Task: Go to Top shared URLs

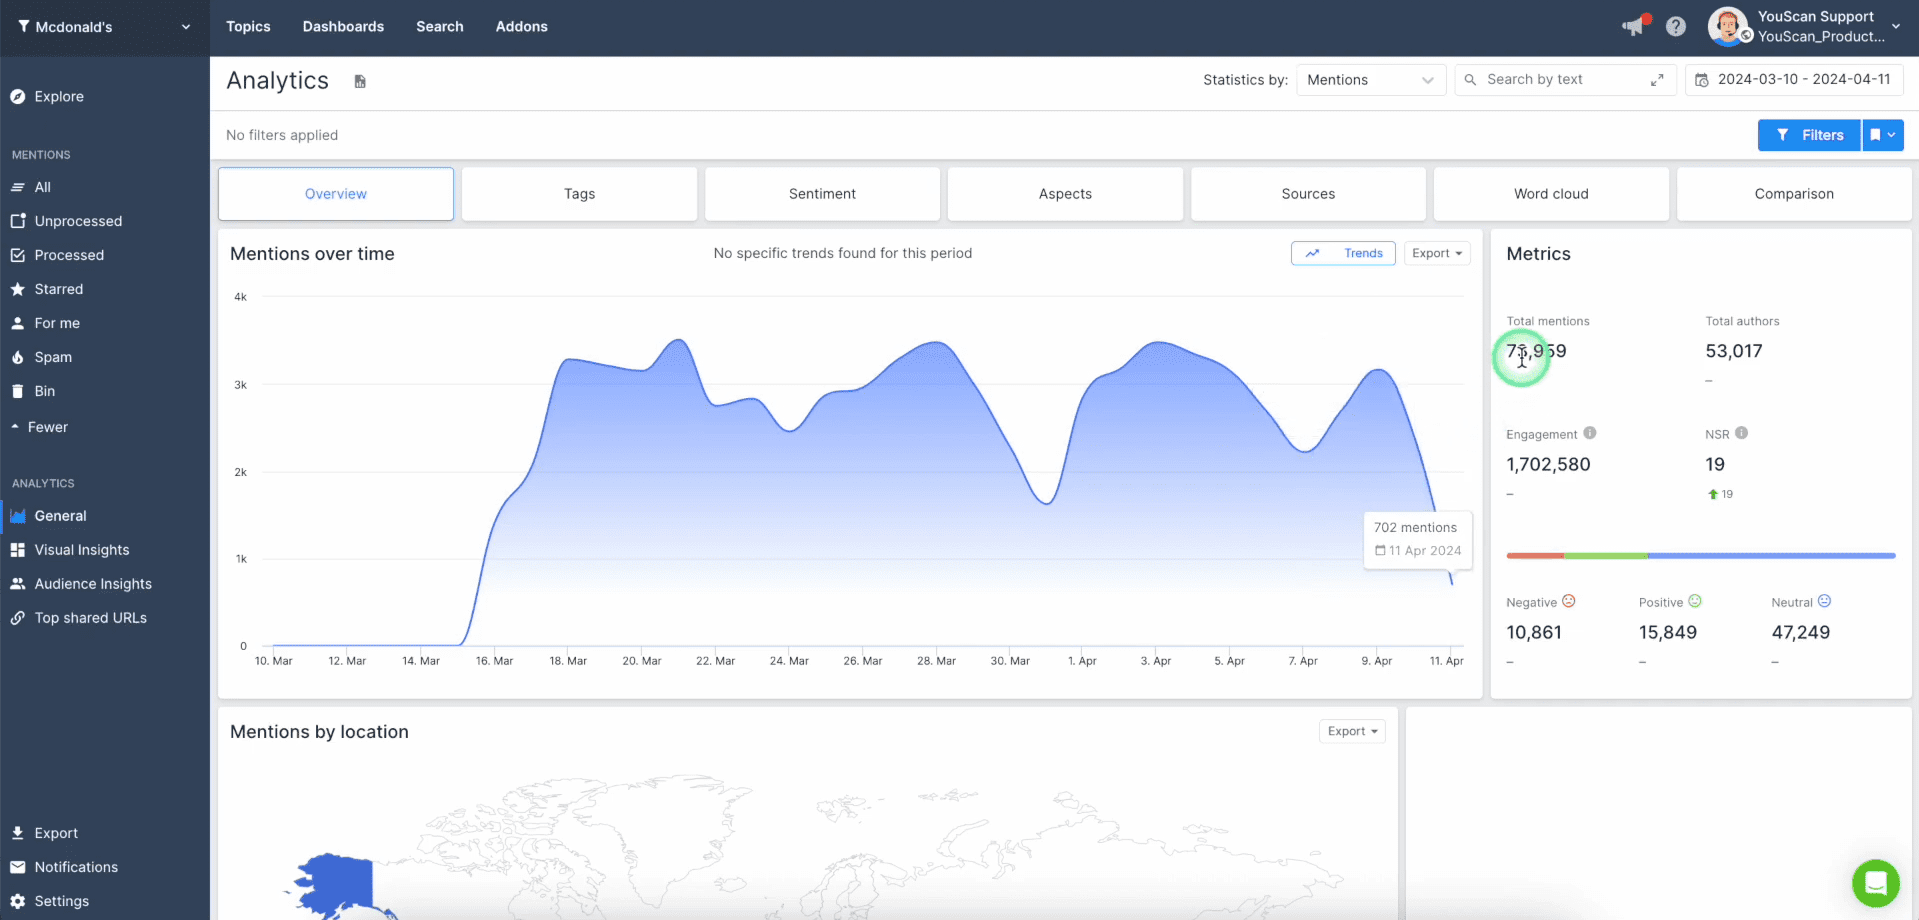Action: [x=90, y=618]
